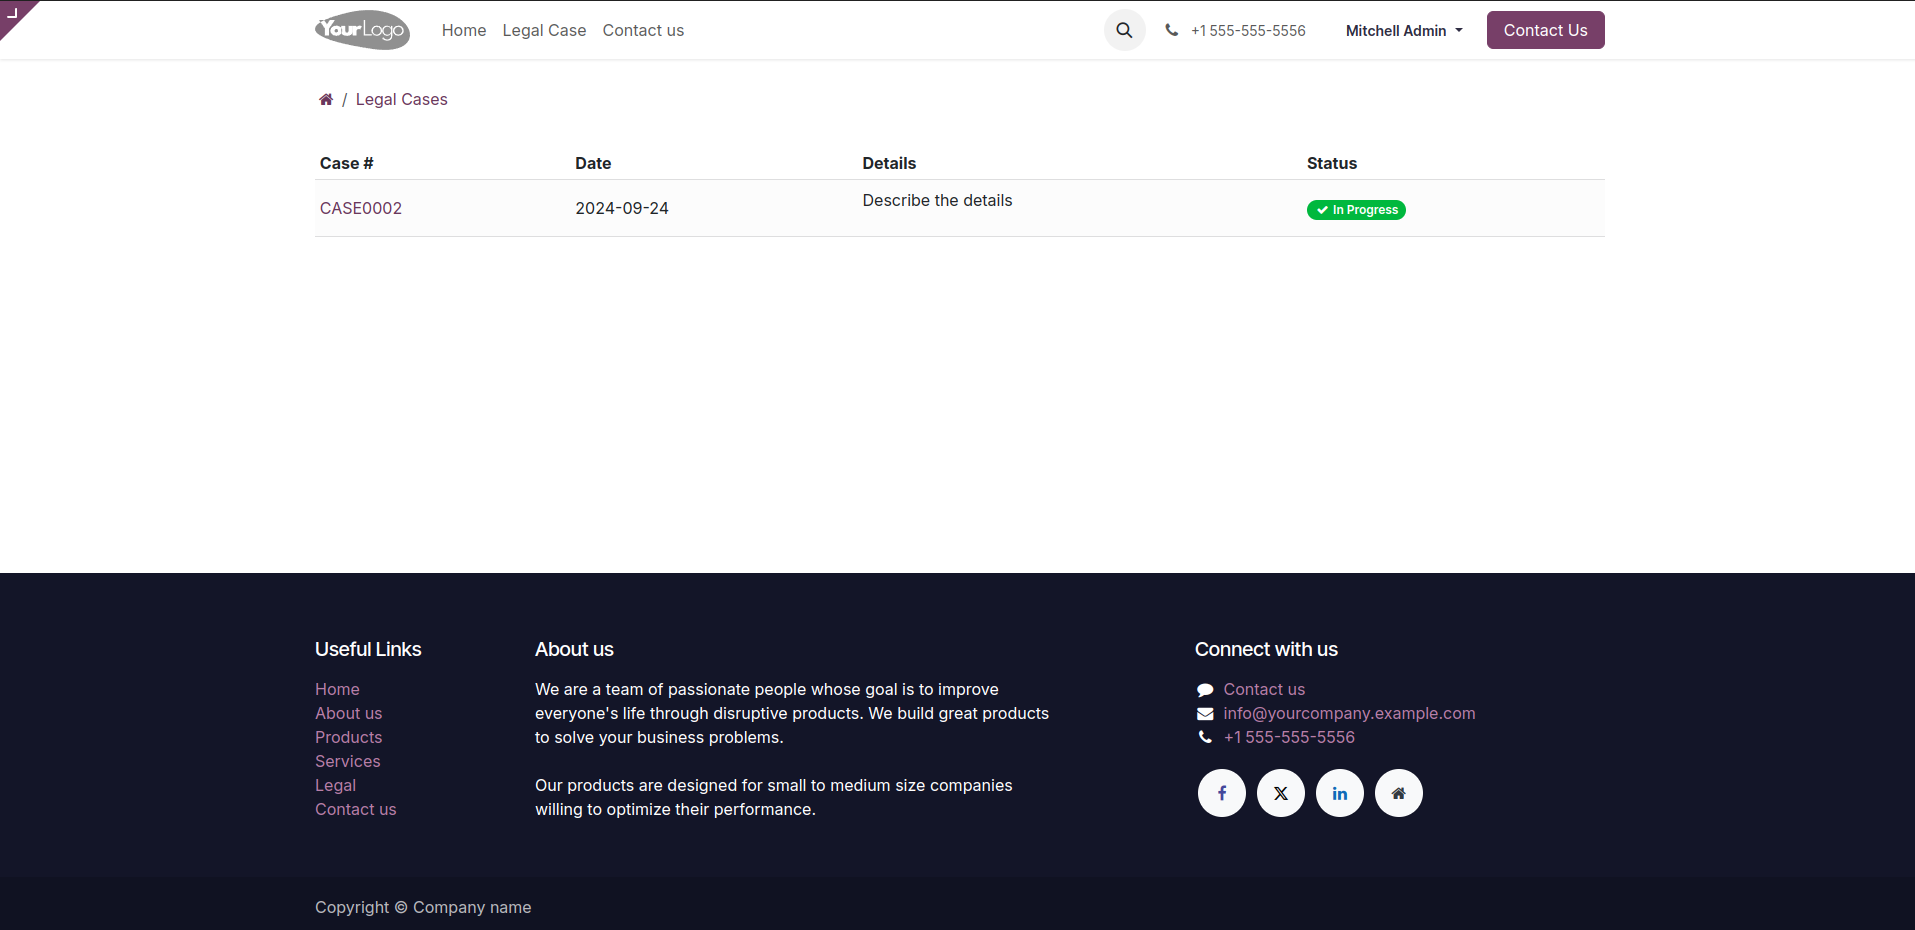Viewport: 1915px width, 930px height.
Task: Click the Status column header
Action: [x=1332, y=163]
